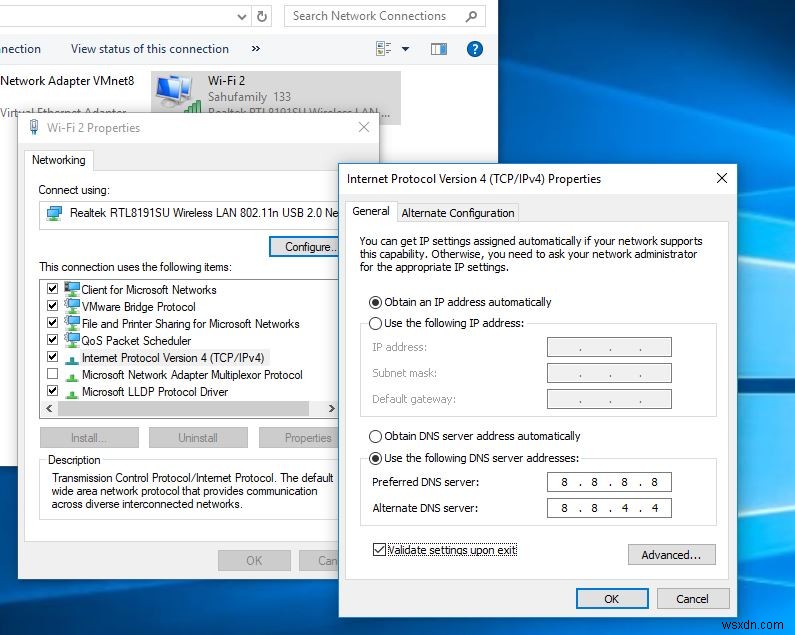Click the Uninstall button in Wi-Fi 2 Properties
795x635 pixels.
tap(198, 438)
